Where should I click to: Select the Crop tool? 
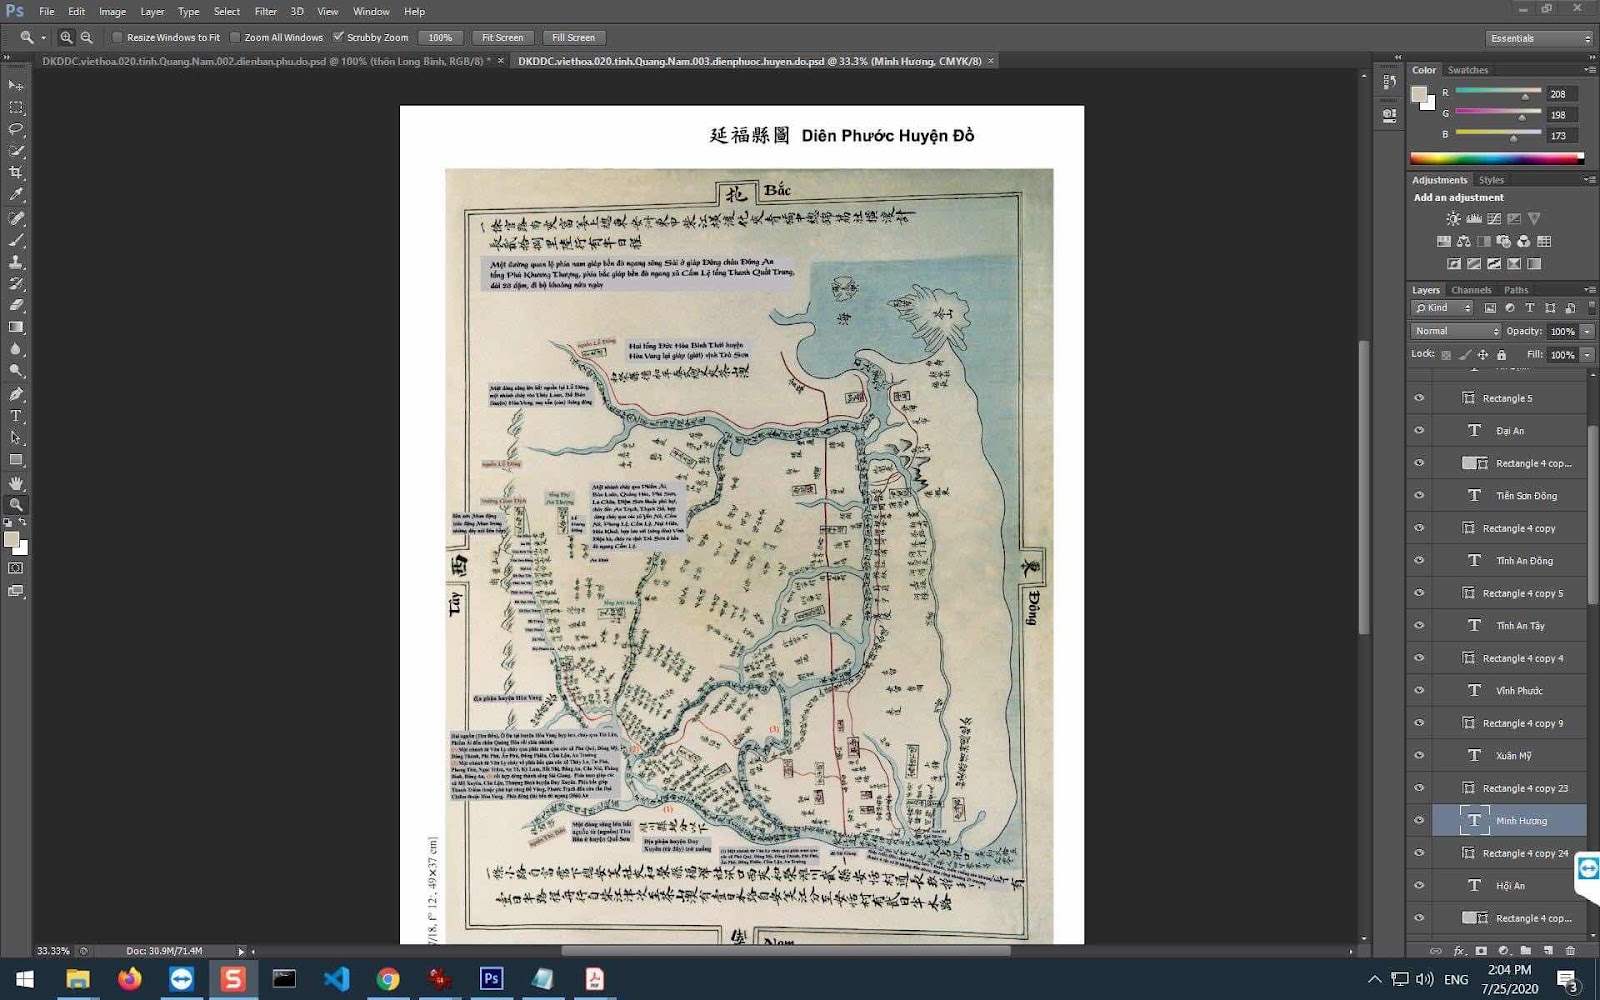16,173
